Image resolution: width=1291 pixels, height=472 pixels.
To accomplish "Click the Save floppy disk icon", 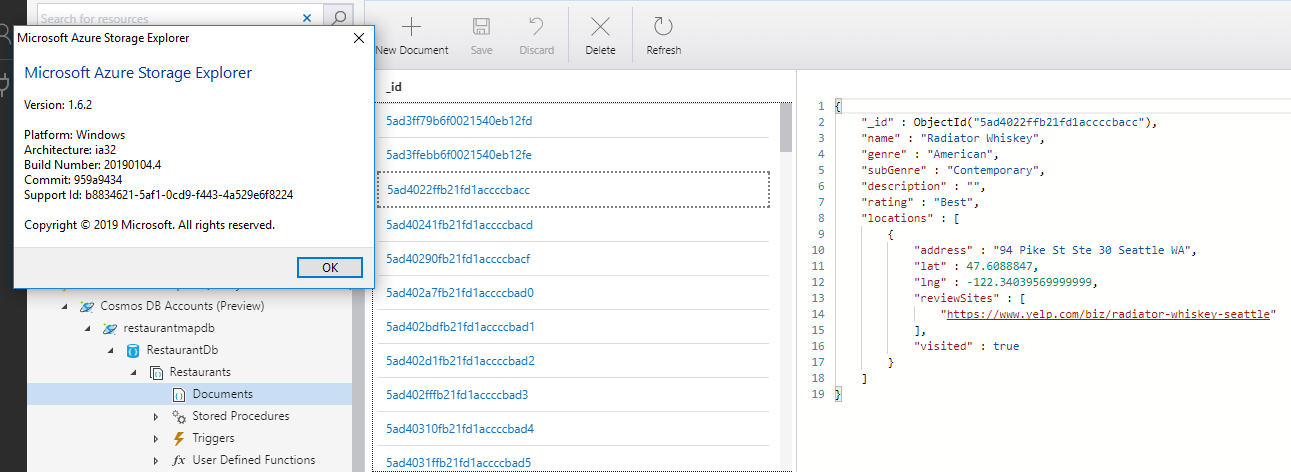I will click(481, 27).
